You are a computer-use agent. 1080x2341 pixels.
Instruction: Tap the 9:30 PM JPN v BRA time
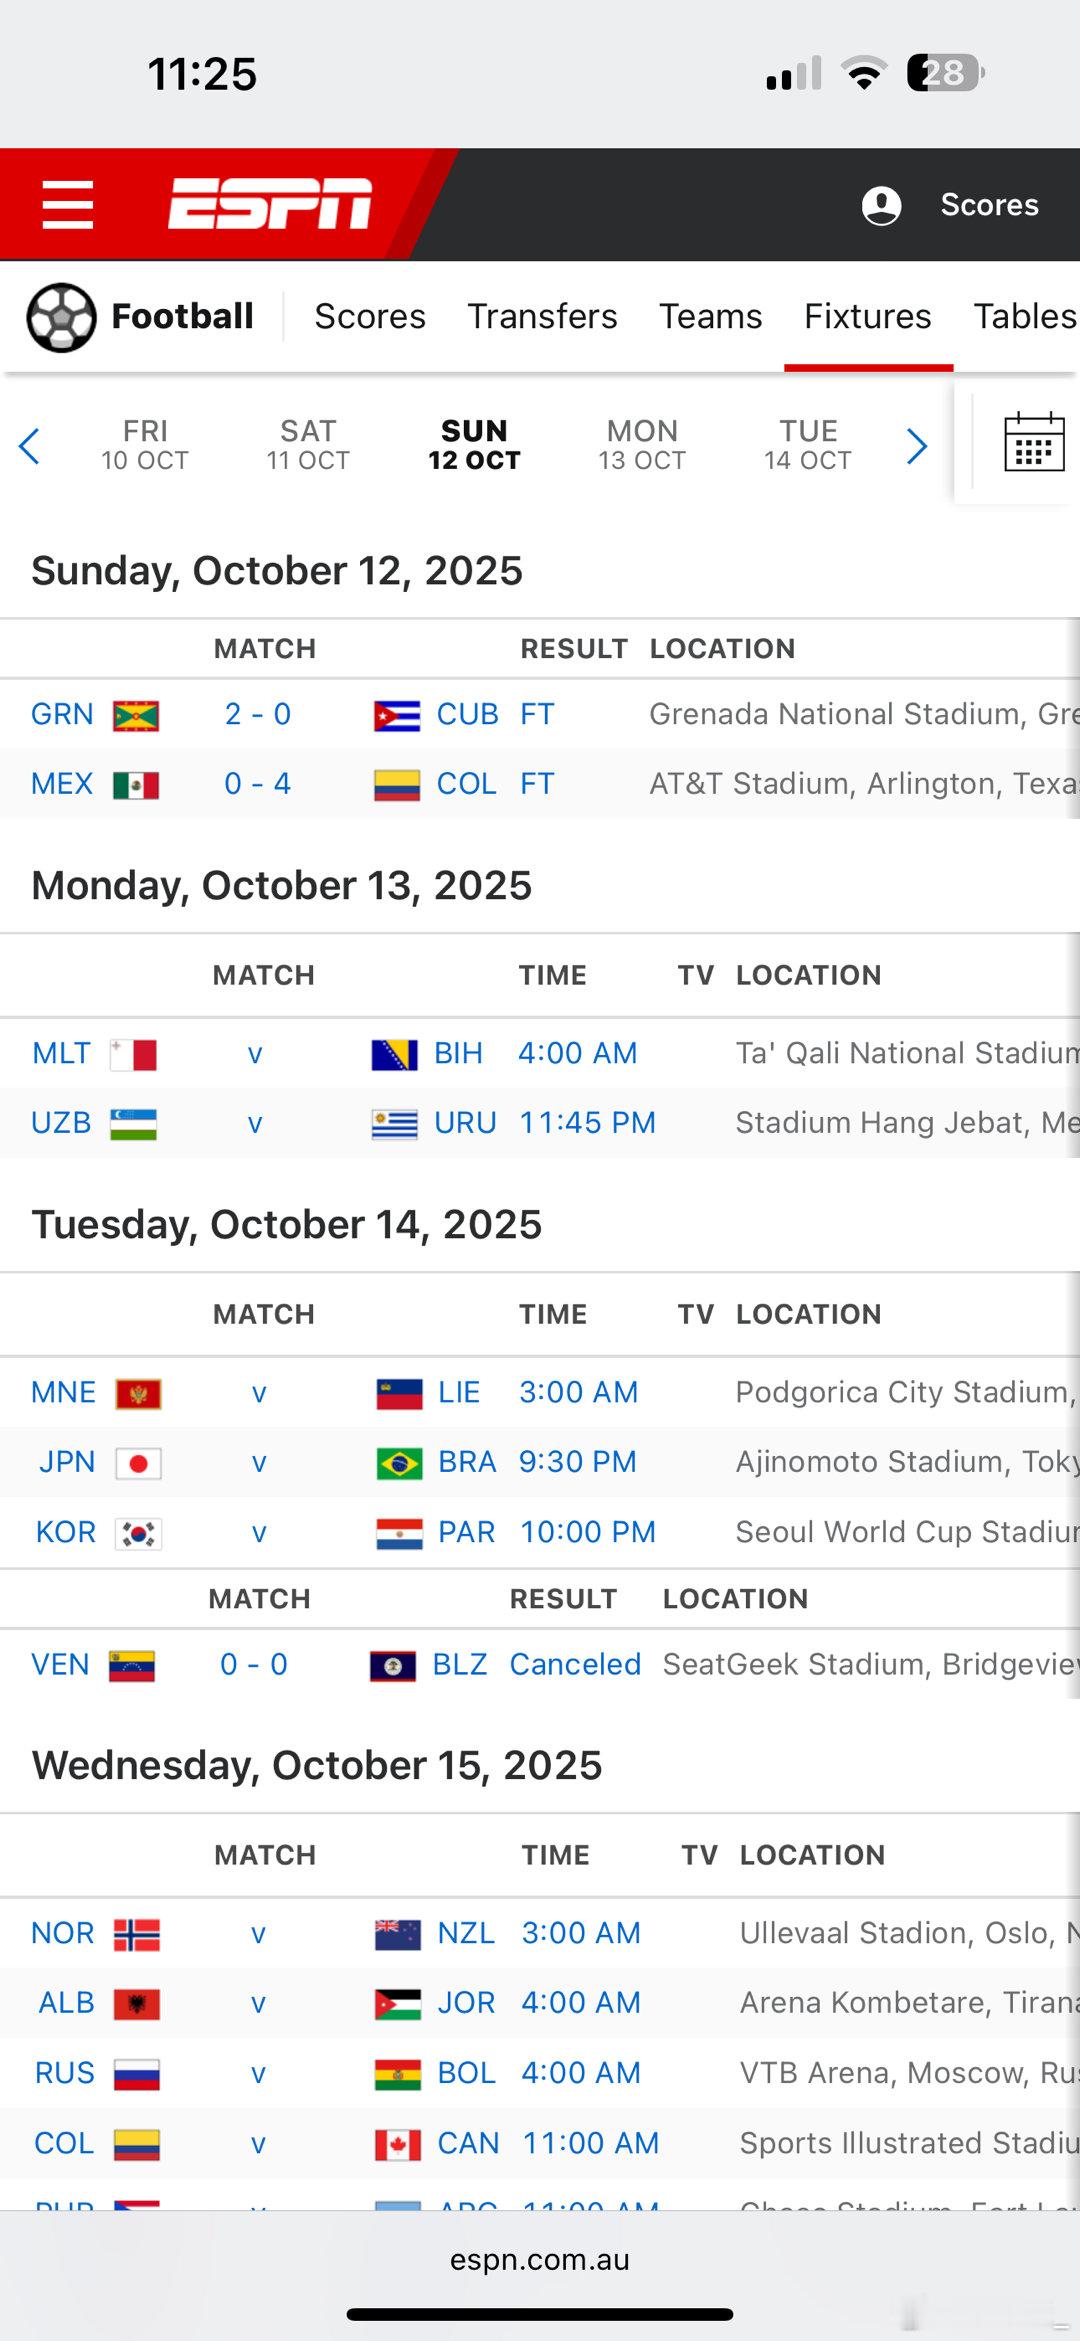tap(577, 1462)
